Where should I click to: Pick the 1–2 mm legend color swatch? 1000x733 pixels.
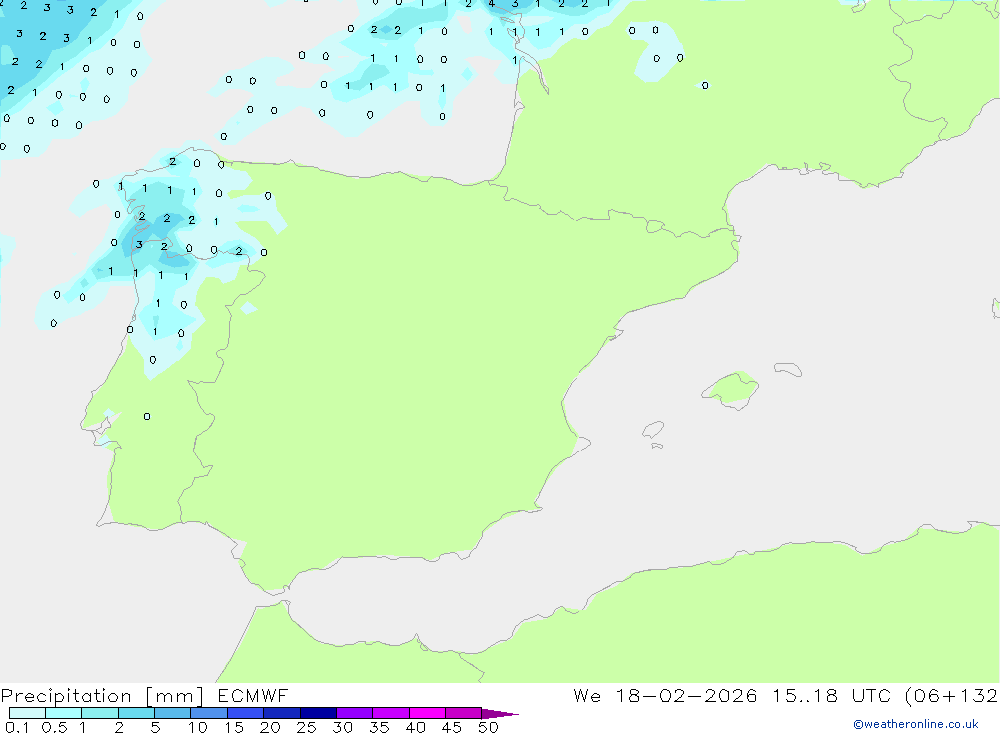click(x=100, y=713)
